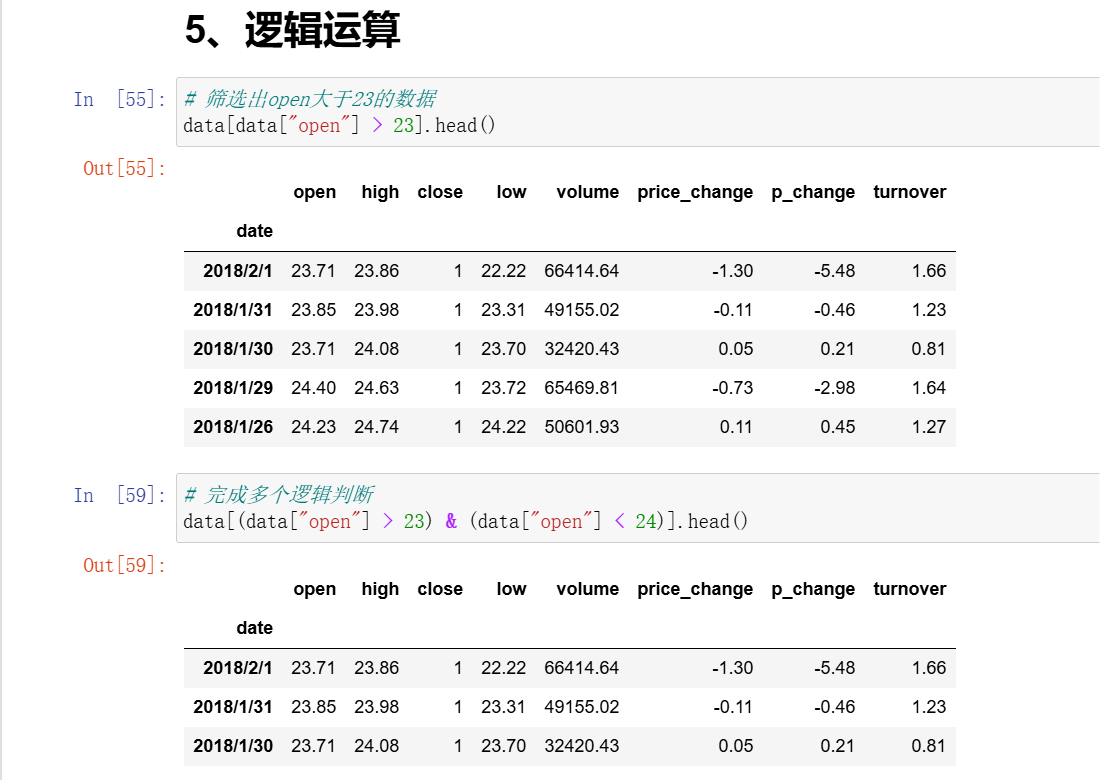The width and height of the screenshot is (1100, 780).
Task: Click 'high' column header in Out[55] table
Action: [x=380, y=192]
